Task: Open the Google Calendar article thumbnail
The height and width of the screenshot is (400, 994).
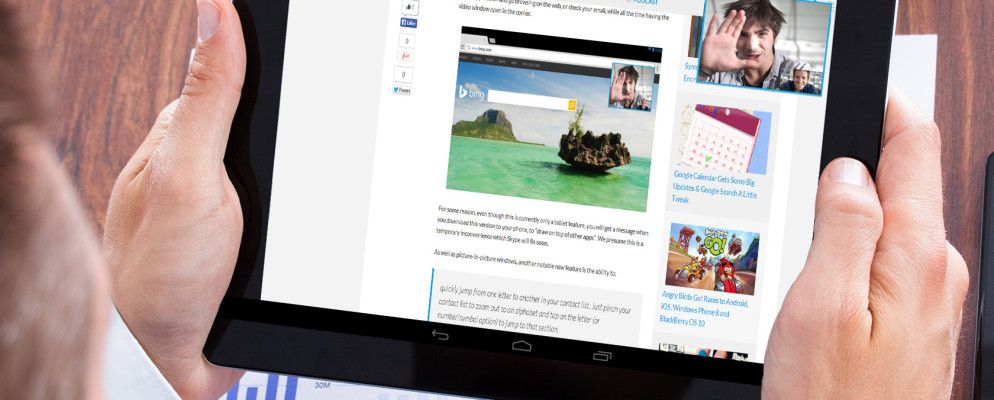Action: click(x=725, y=139)
